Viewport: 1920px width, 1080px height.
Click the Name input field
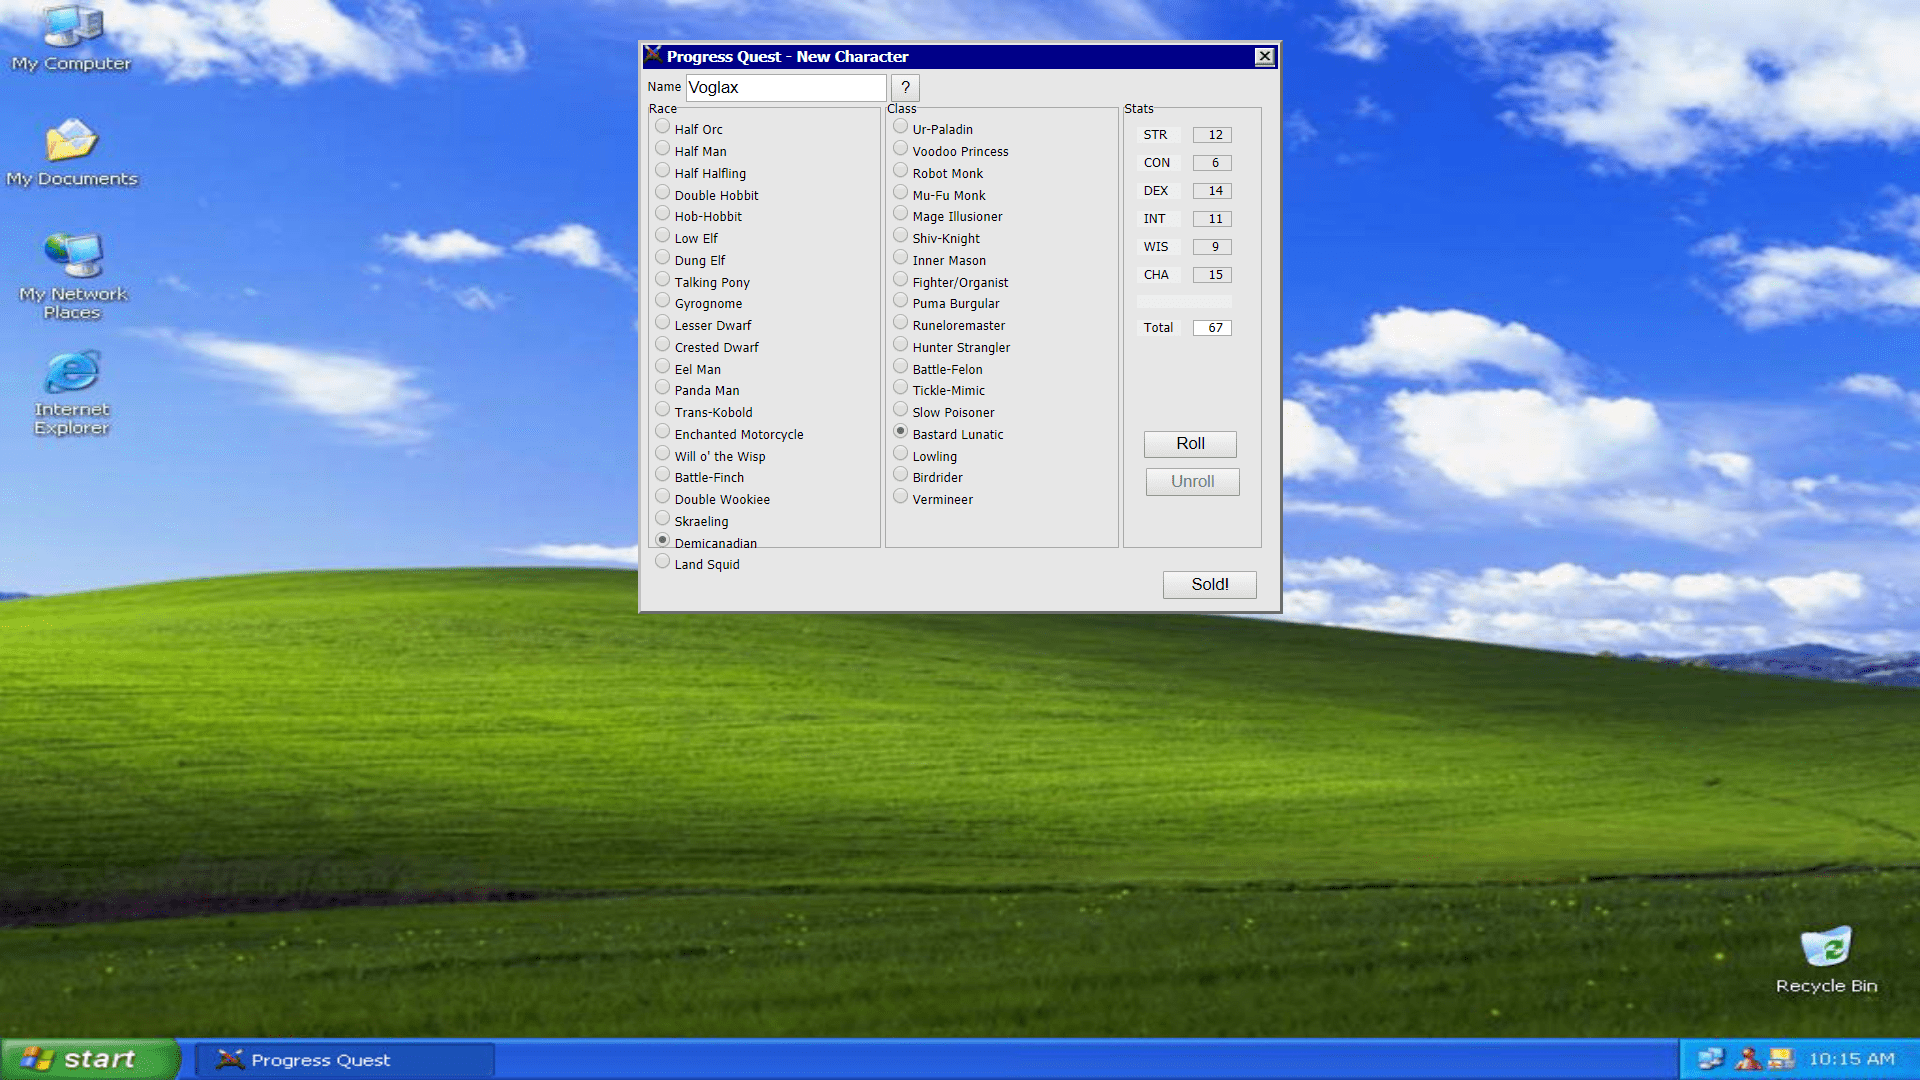pyautogui.click(x=785, y=88)
